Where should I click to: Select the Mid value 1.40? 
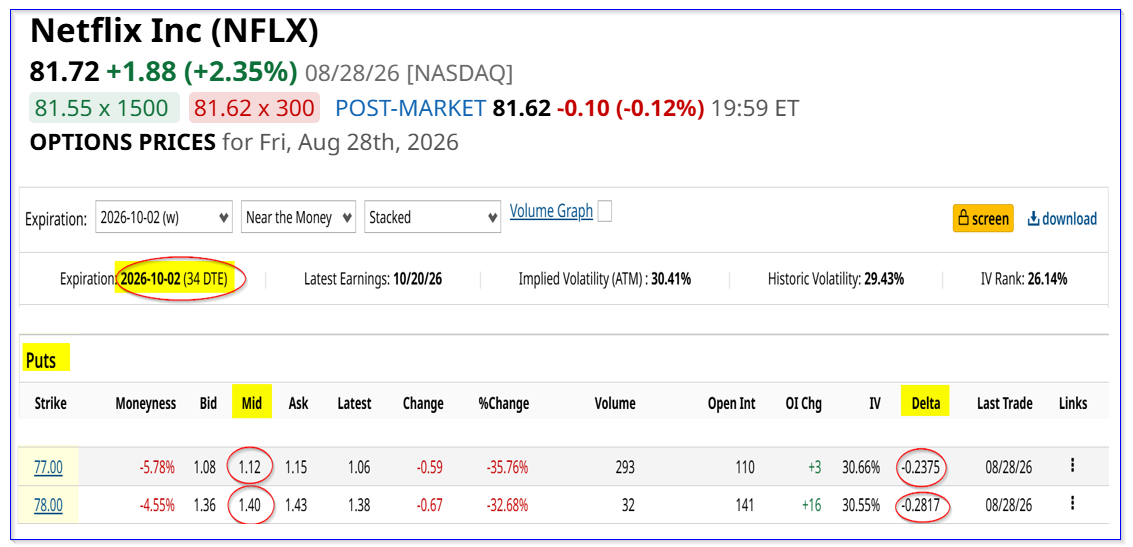(x=250, y=505)
